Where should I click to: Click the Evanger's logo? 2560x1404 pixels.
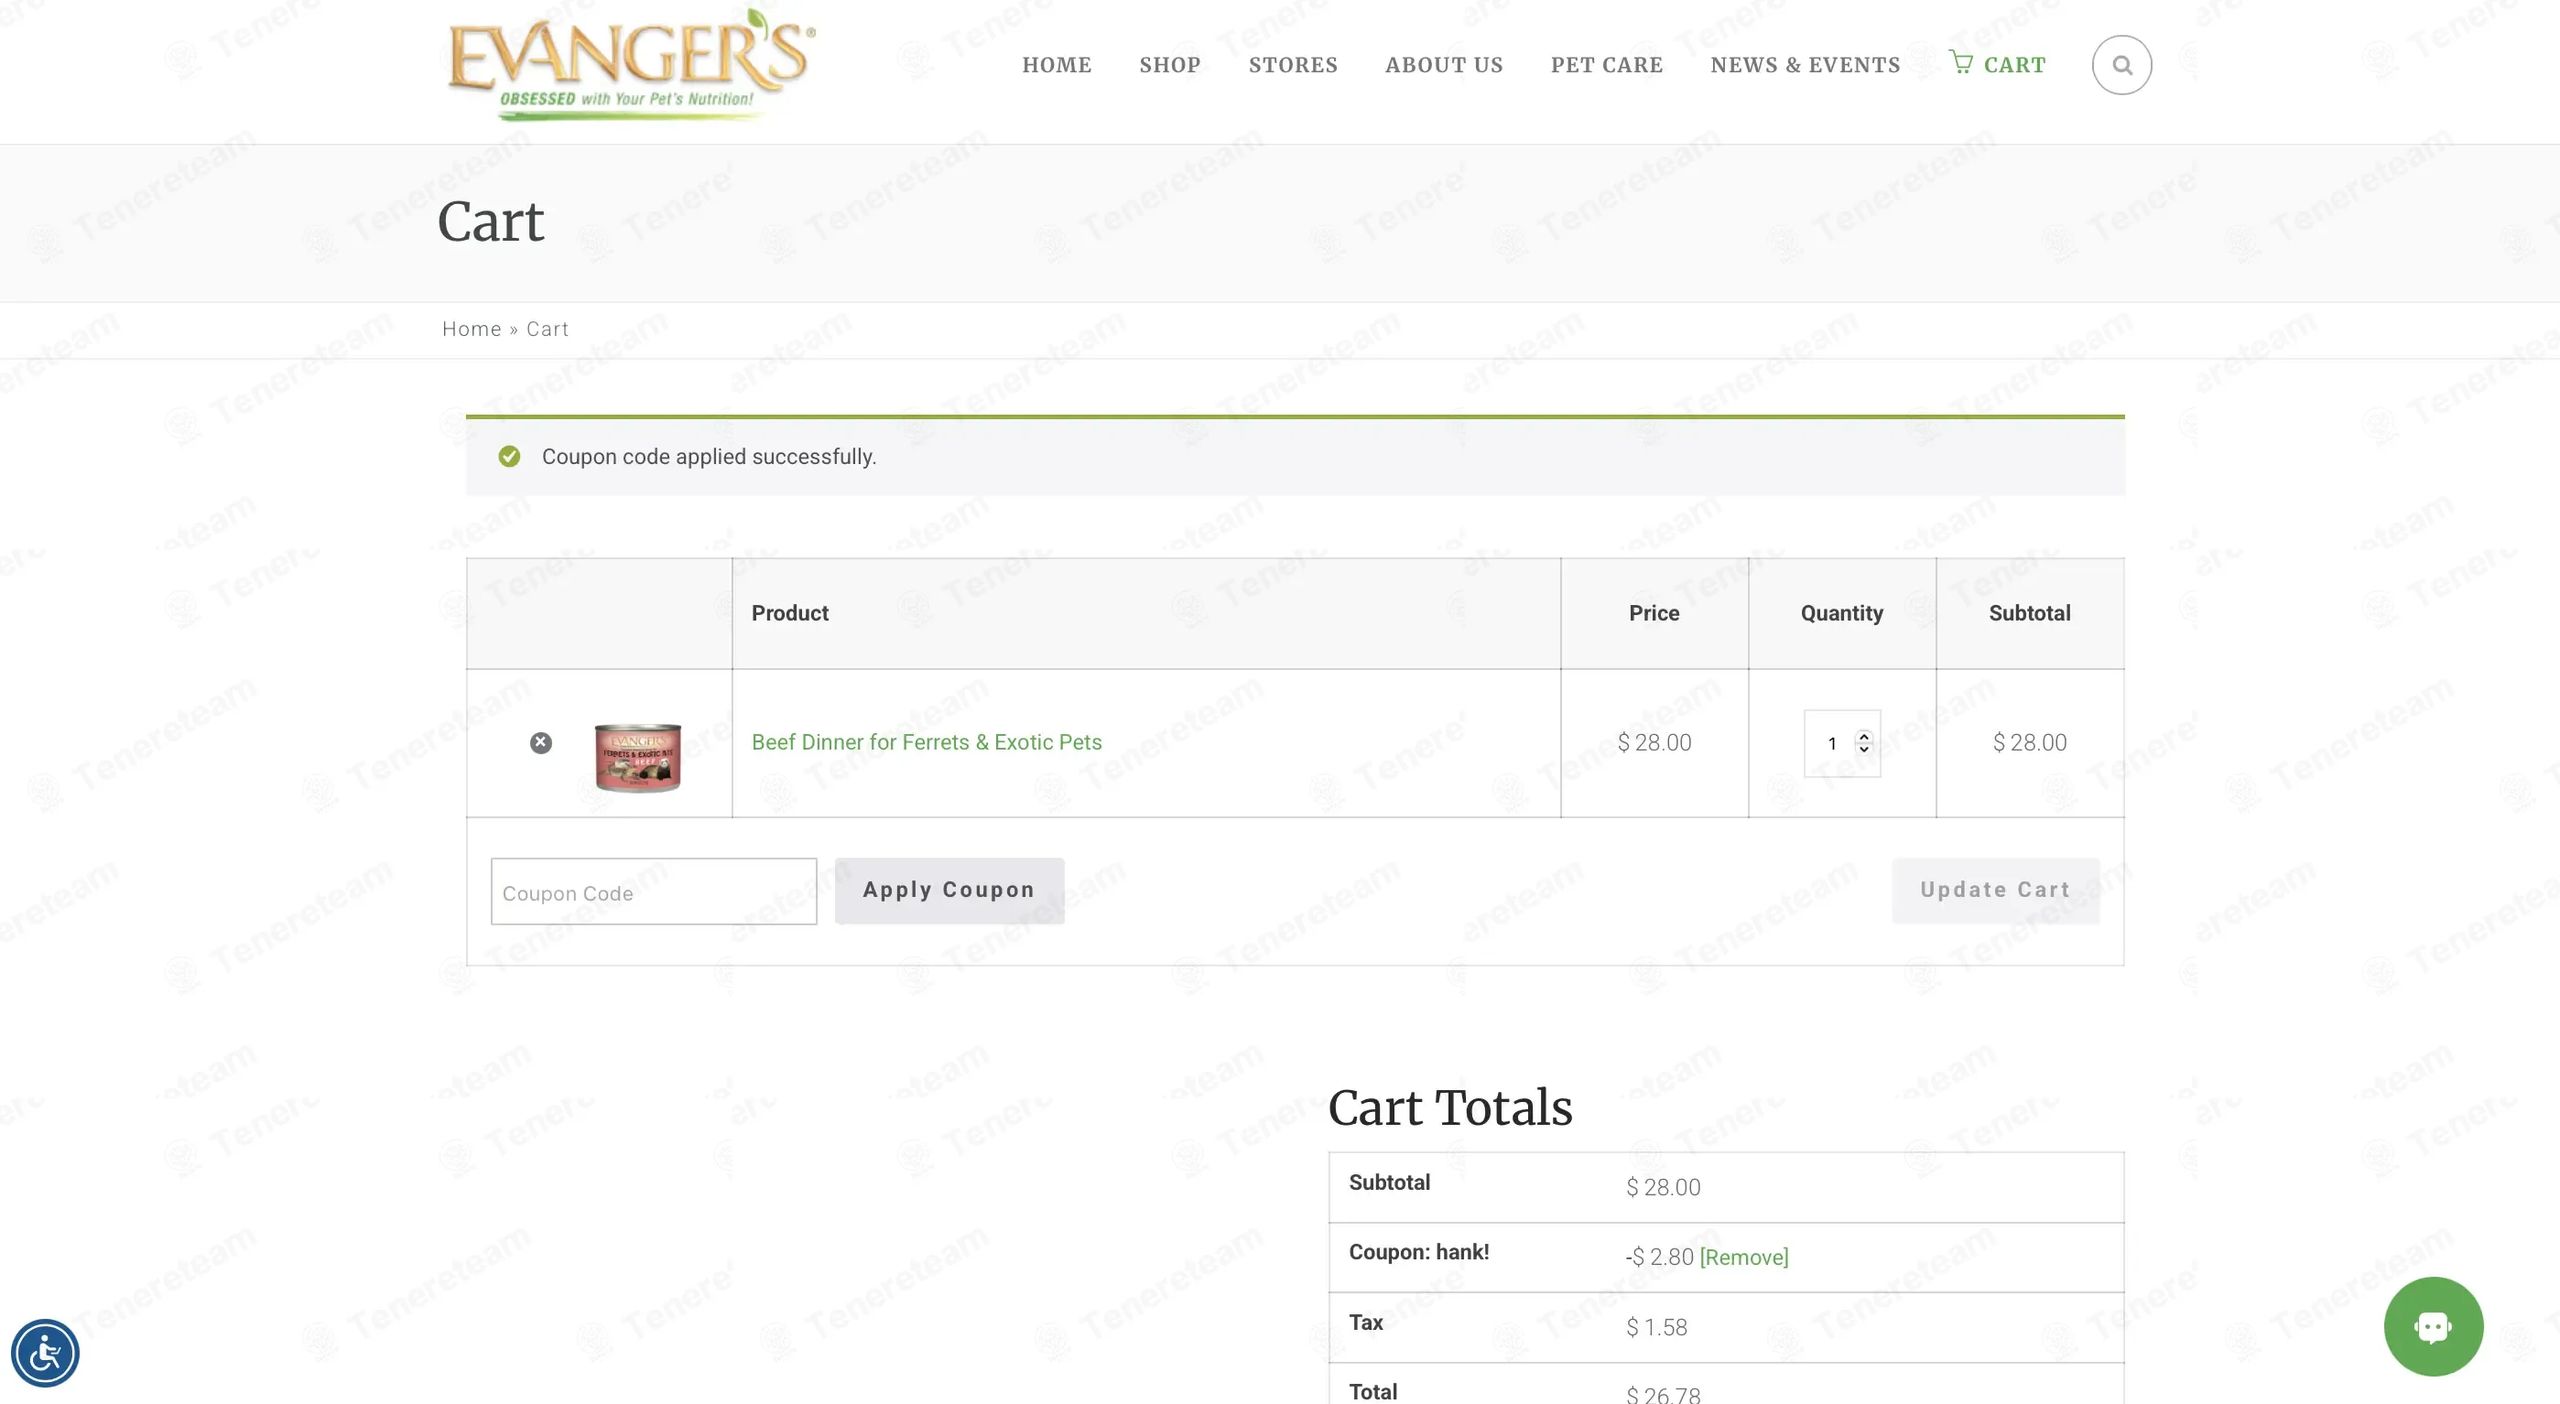(631, 65)
